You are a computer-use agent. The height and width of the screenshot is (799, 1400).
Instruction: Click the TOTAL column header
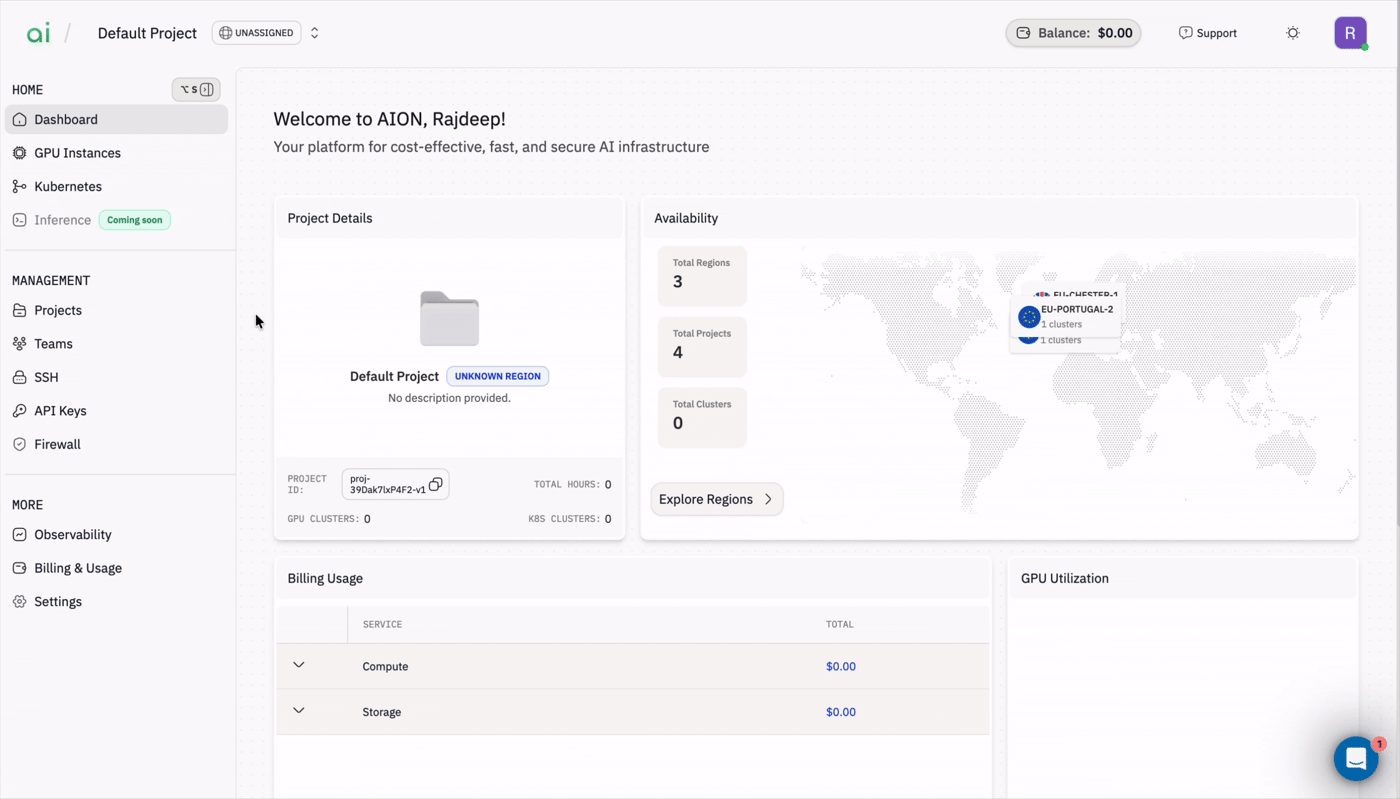pyautogui.click(x=840, y=624)
